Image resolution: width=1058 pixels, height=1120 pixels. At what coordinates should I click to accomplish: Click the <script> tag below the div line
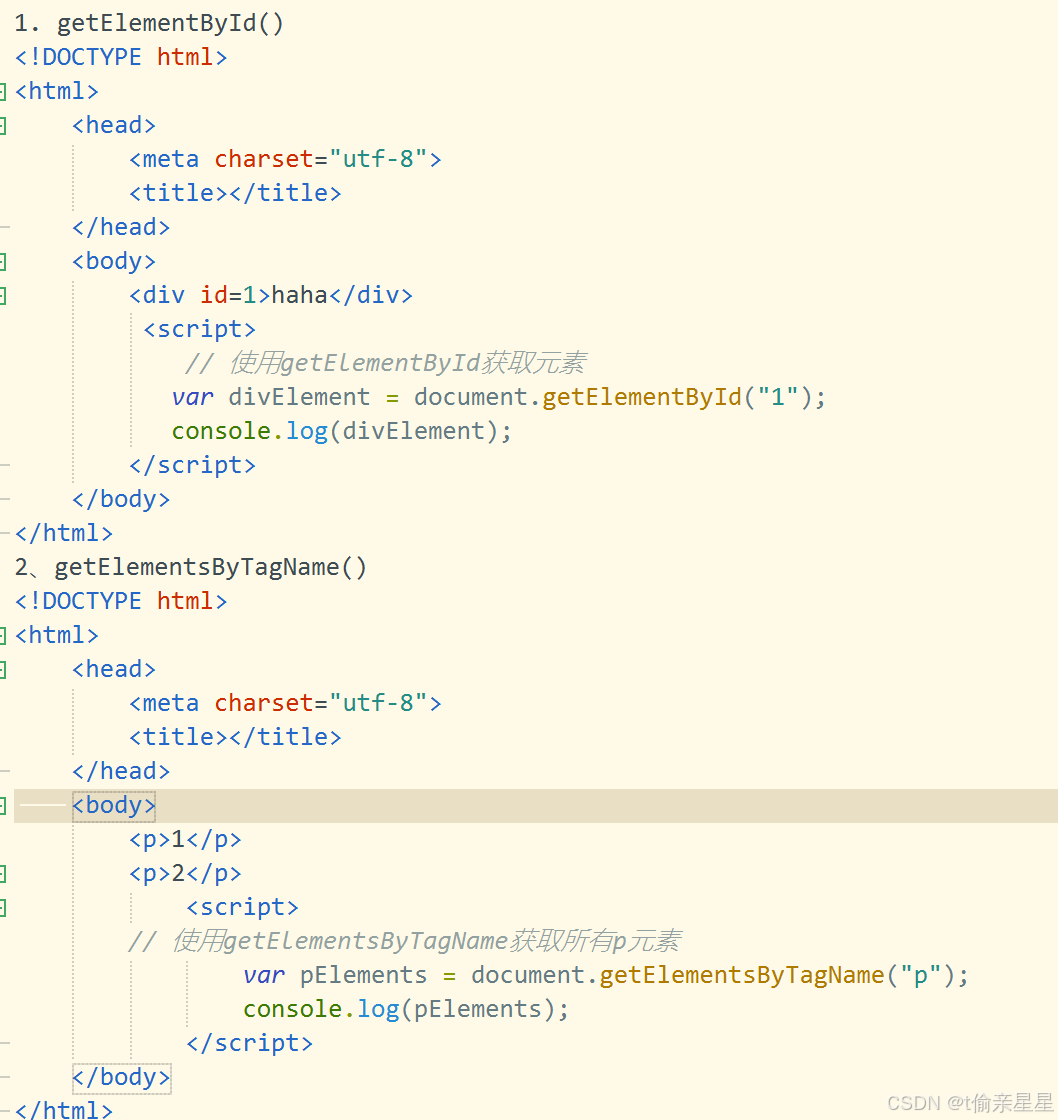(199, 329)
